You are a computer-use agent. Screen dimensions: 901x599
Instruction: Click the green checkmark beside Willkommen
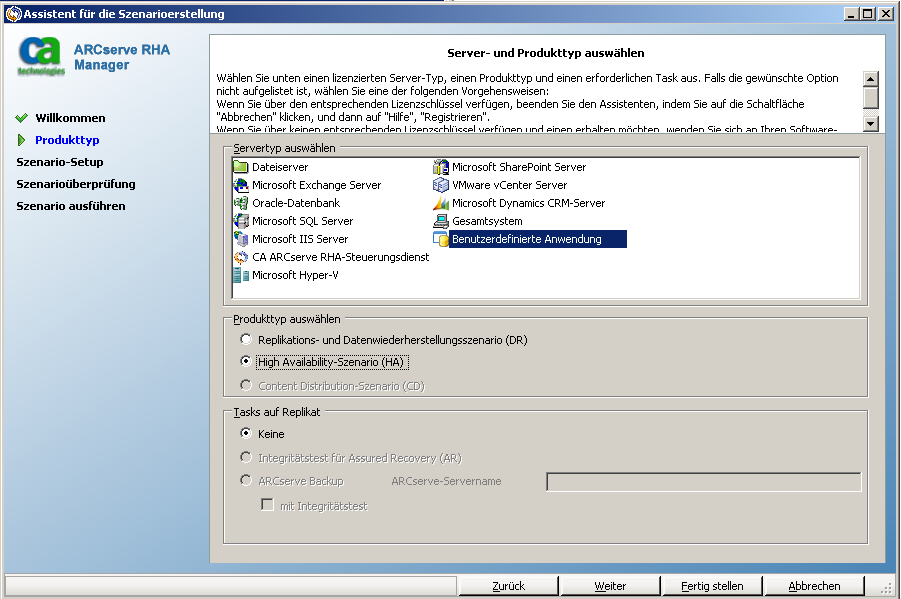pyautogui.click(x=22, y=118)
